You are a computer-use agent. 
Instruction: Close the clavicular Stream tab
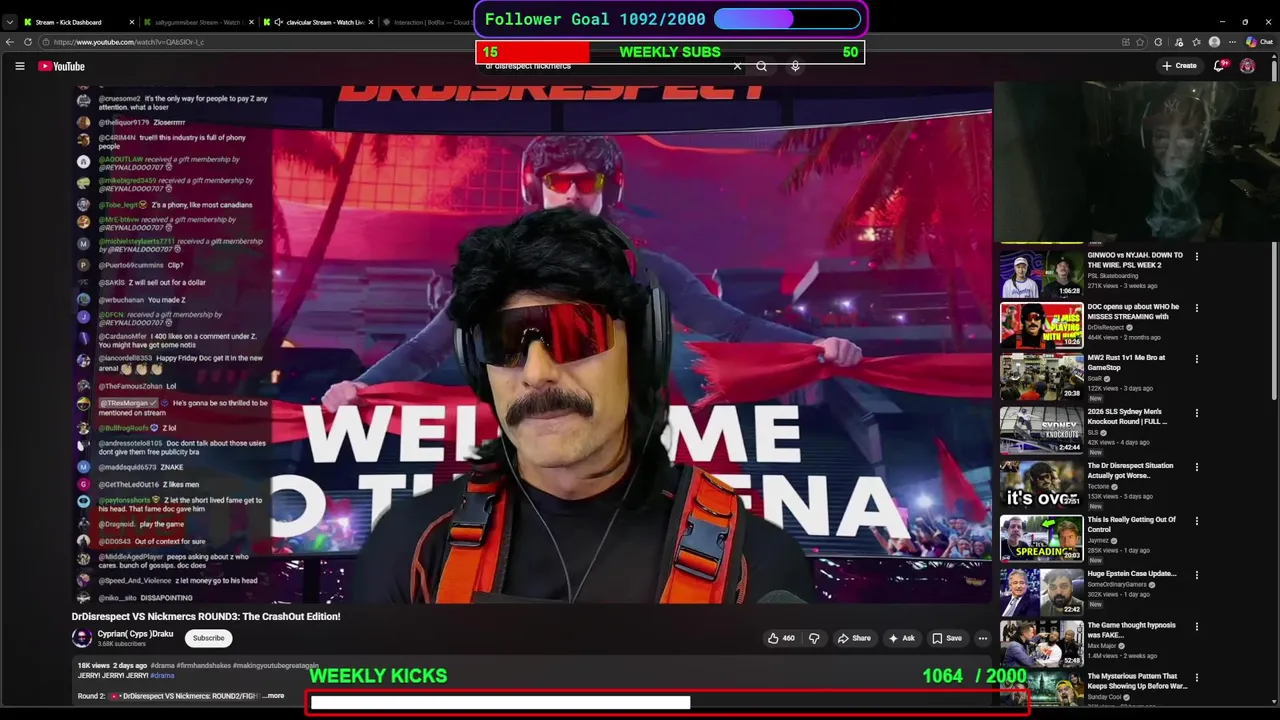pyautogui.click(x=371, y=22)
